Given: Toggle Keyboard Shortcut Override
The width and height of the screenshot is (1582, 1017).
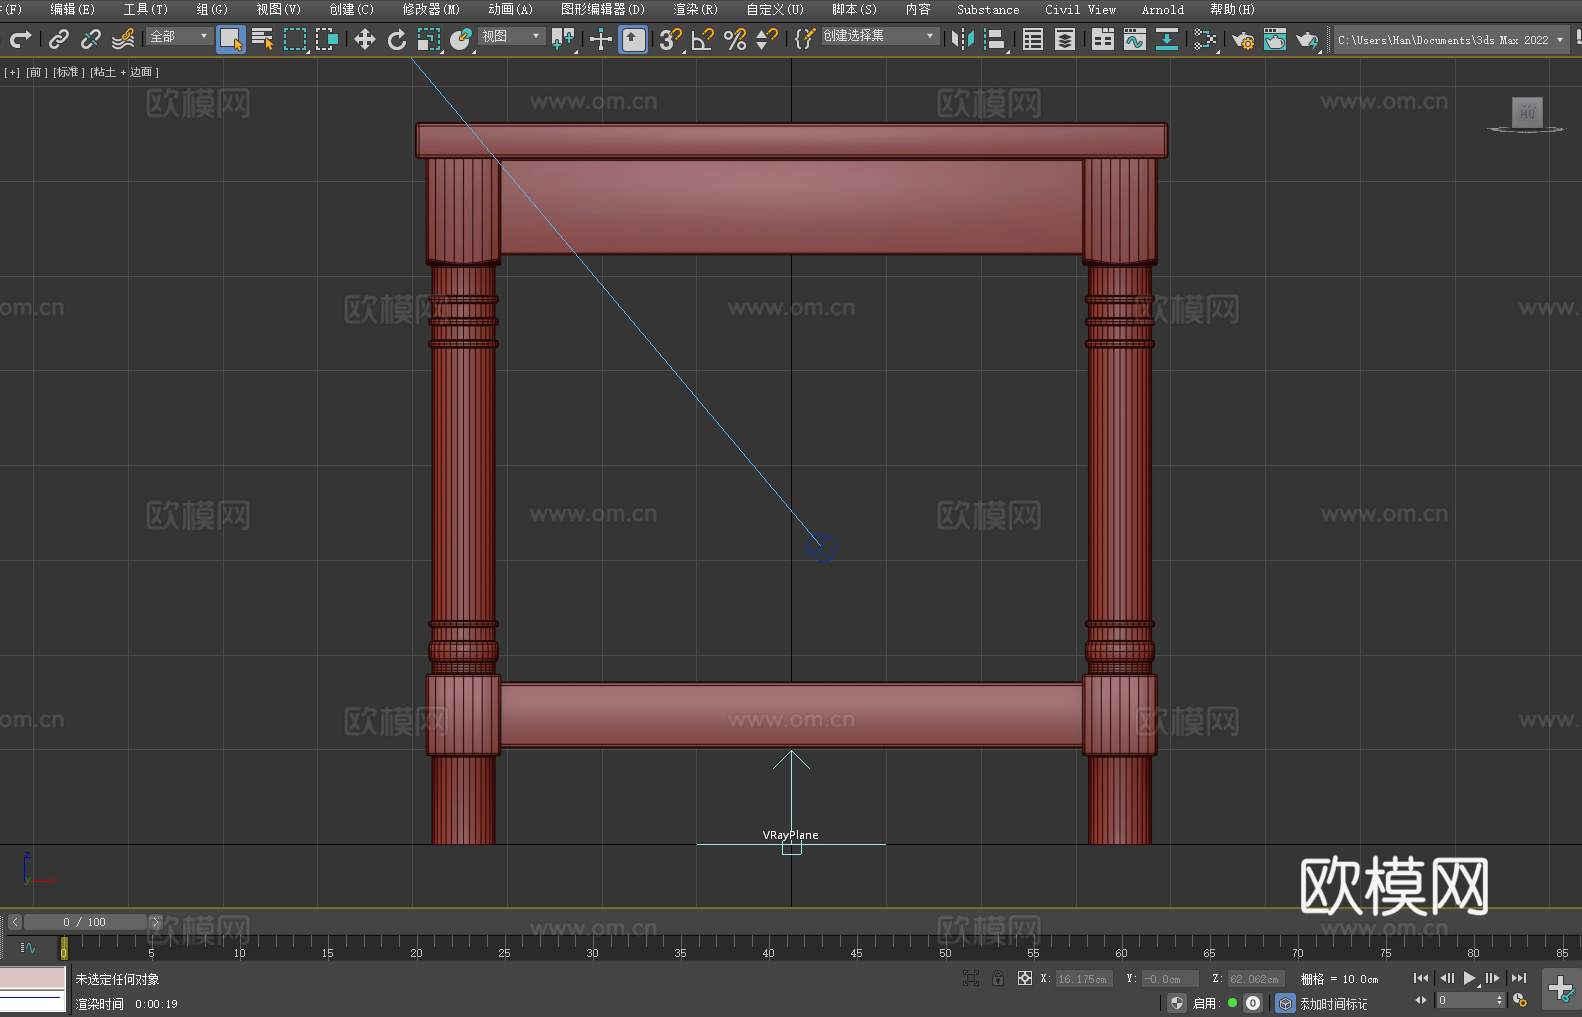Looking at the screenshot, I should coord(633,39).
